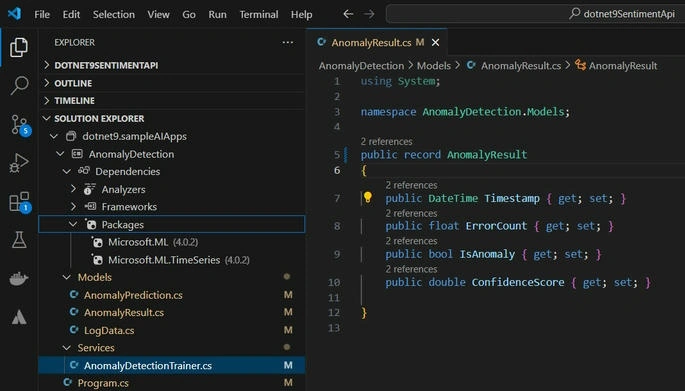685x391 pixels.
Task: Open the Help menu
Action: pos(301,14)
